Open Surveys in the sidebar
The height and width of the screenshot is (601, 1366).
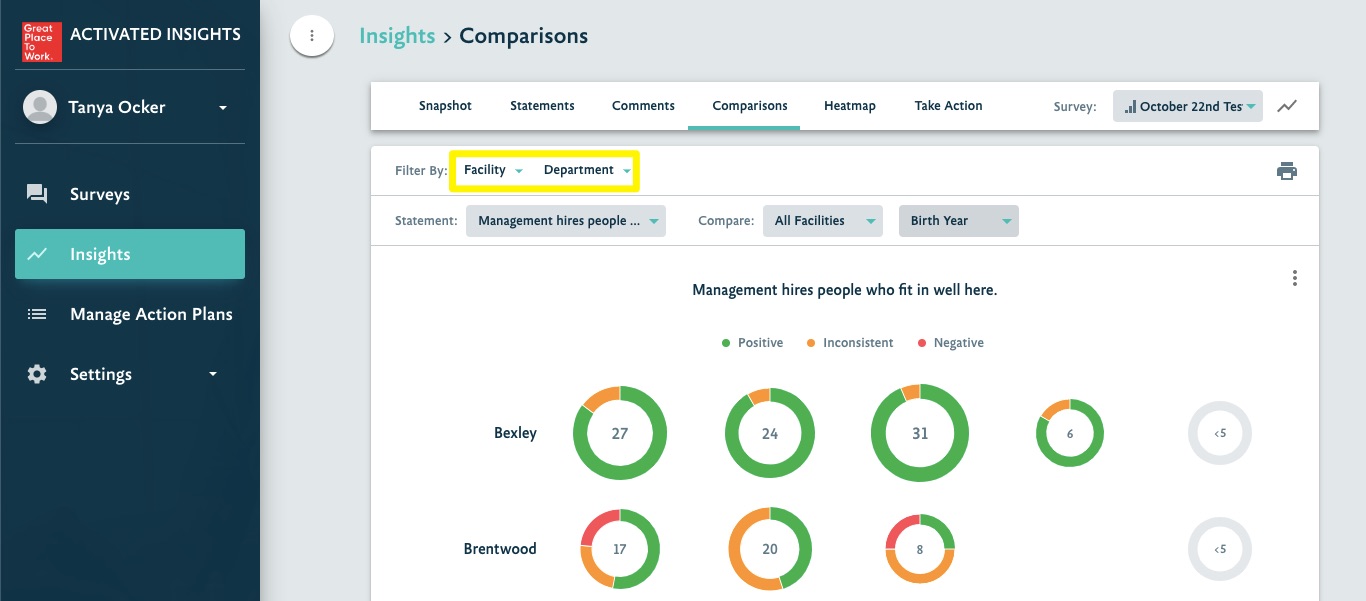pos(99,194)
